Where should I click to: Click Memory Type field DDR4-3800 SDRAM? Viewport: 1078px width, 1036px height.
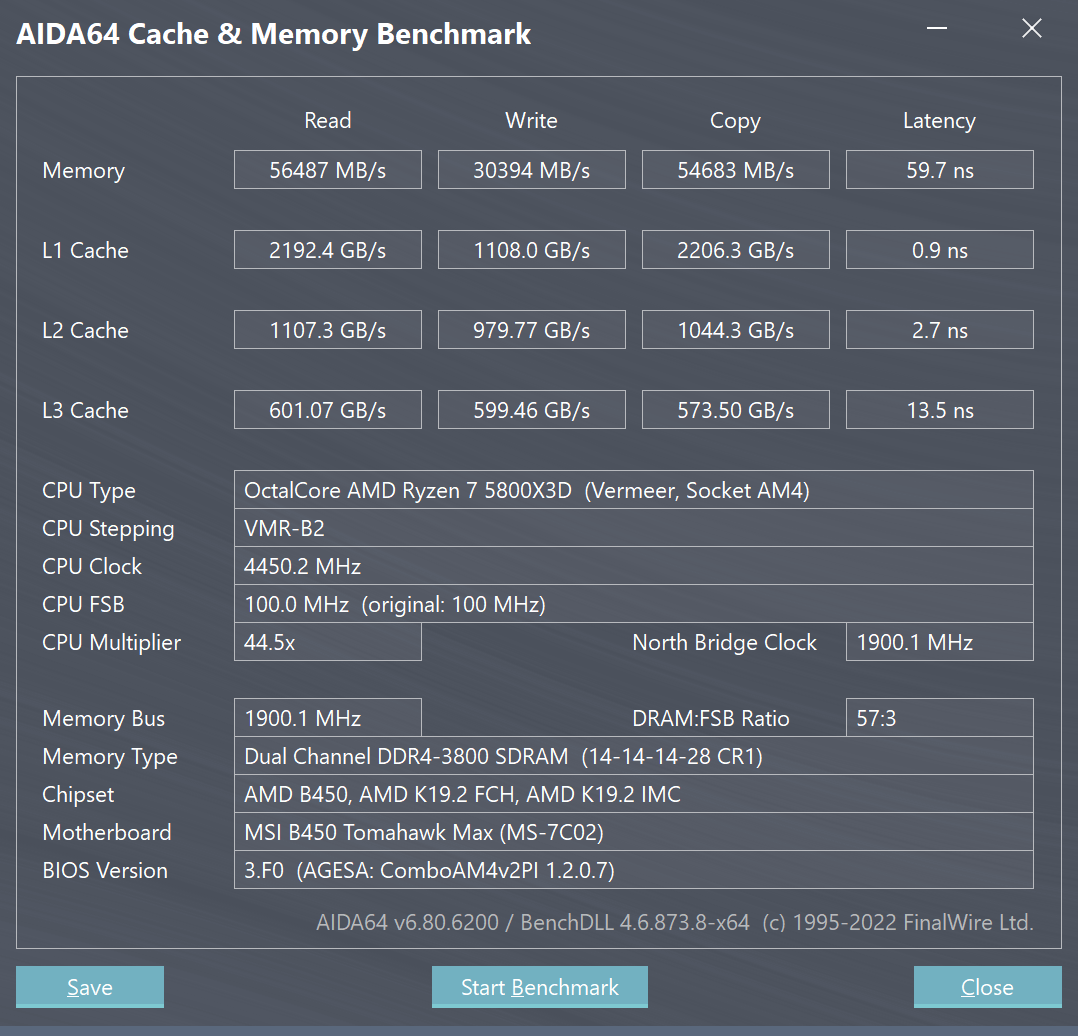tap(634, 756)
